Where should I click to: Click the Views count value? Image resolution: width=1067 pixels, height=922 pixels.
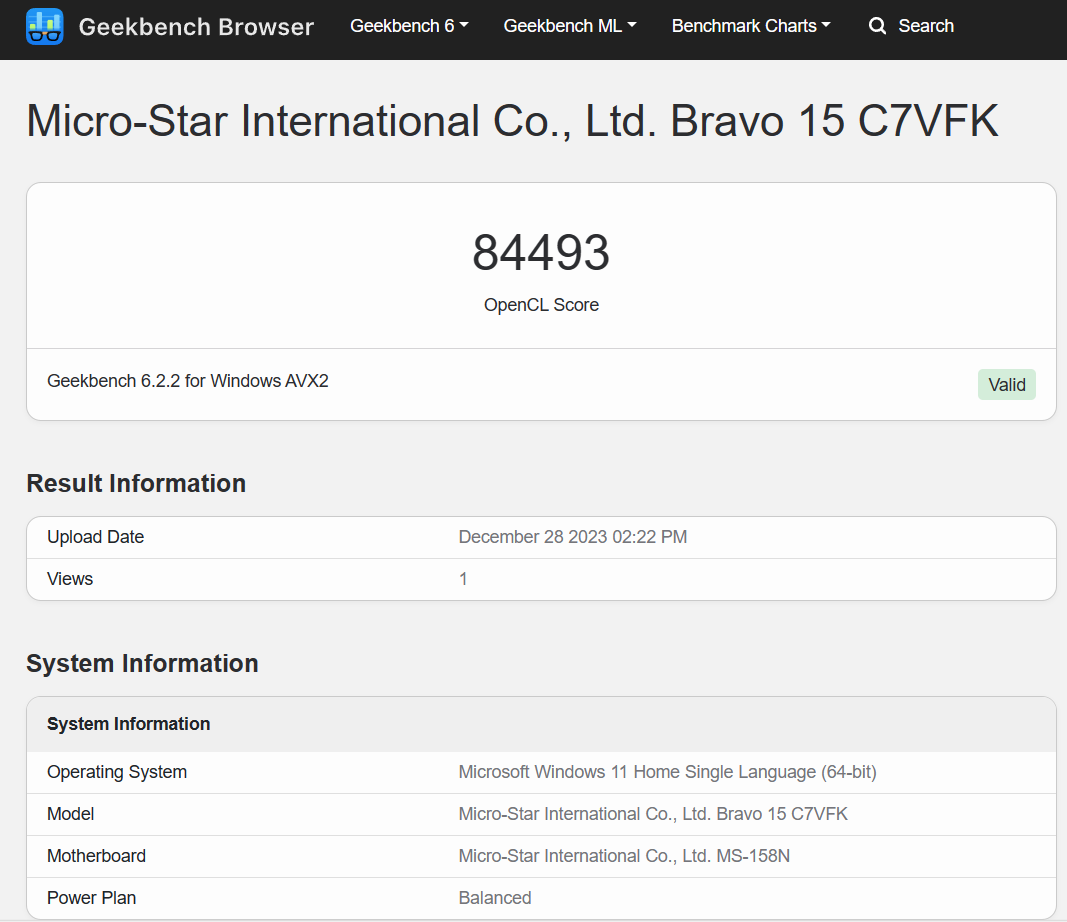(x=463, y=578)
